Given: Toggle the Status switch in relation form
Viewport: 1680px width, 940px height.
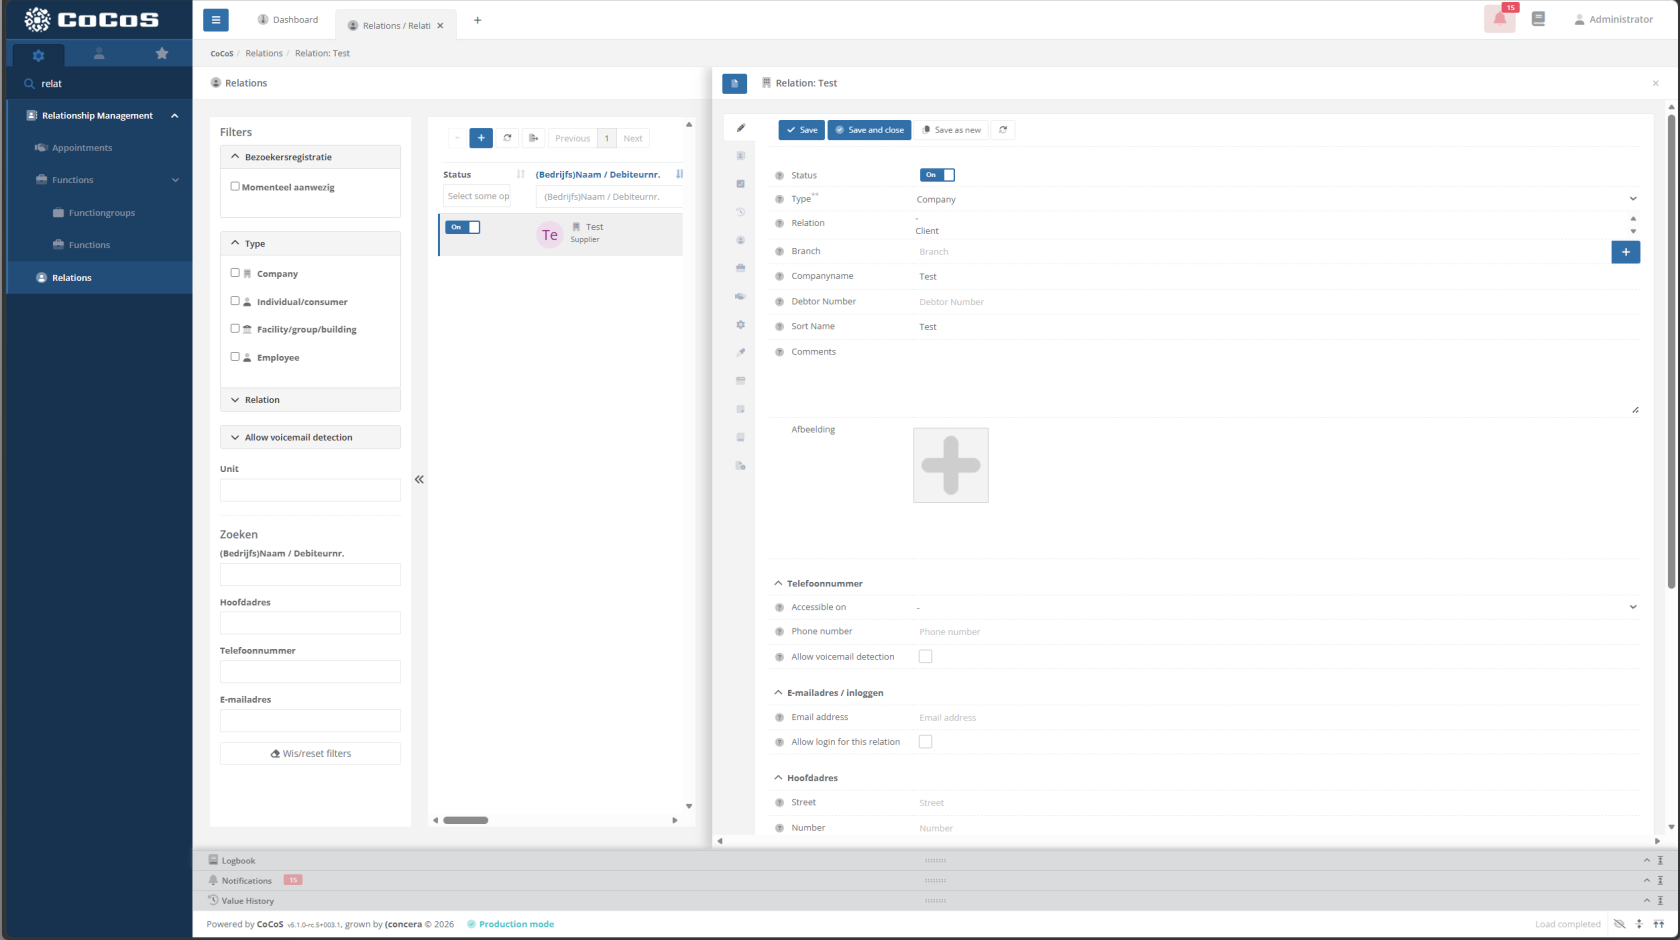Looking at the screenshot, I should (x=937, y=175).
